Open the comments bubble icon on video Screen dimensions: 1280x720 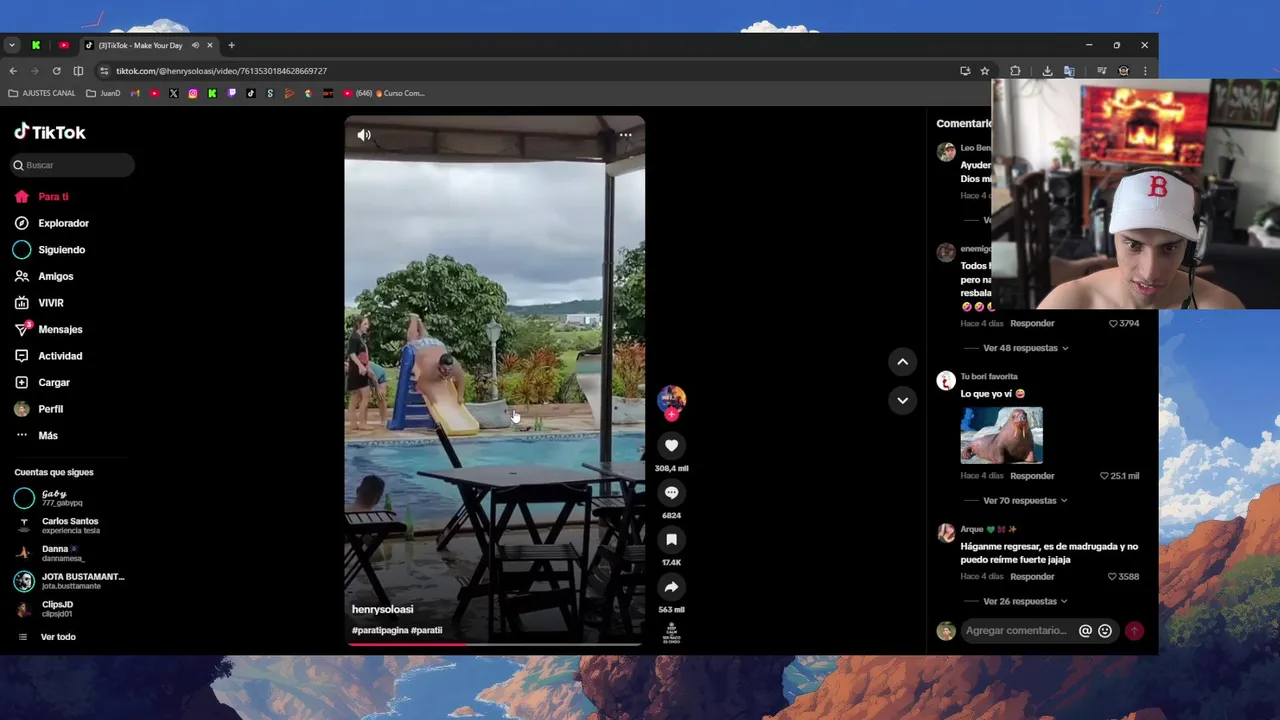(x=671, y=492)
